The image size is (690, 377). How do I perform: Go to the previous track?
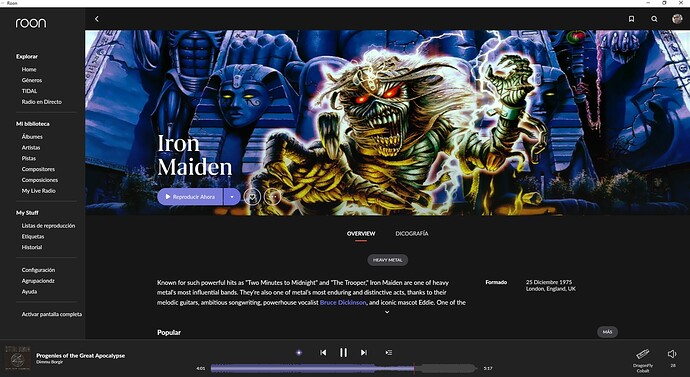pyautogui.click(x=323, y=352)
